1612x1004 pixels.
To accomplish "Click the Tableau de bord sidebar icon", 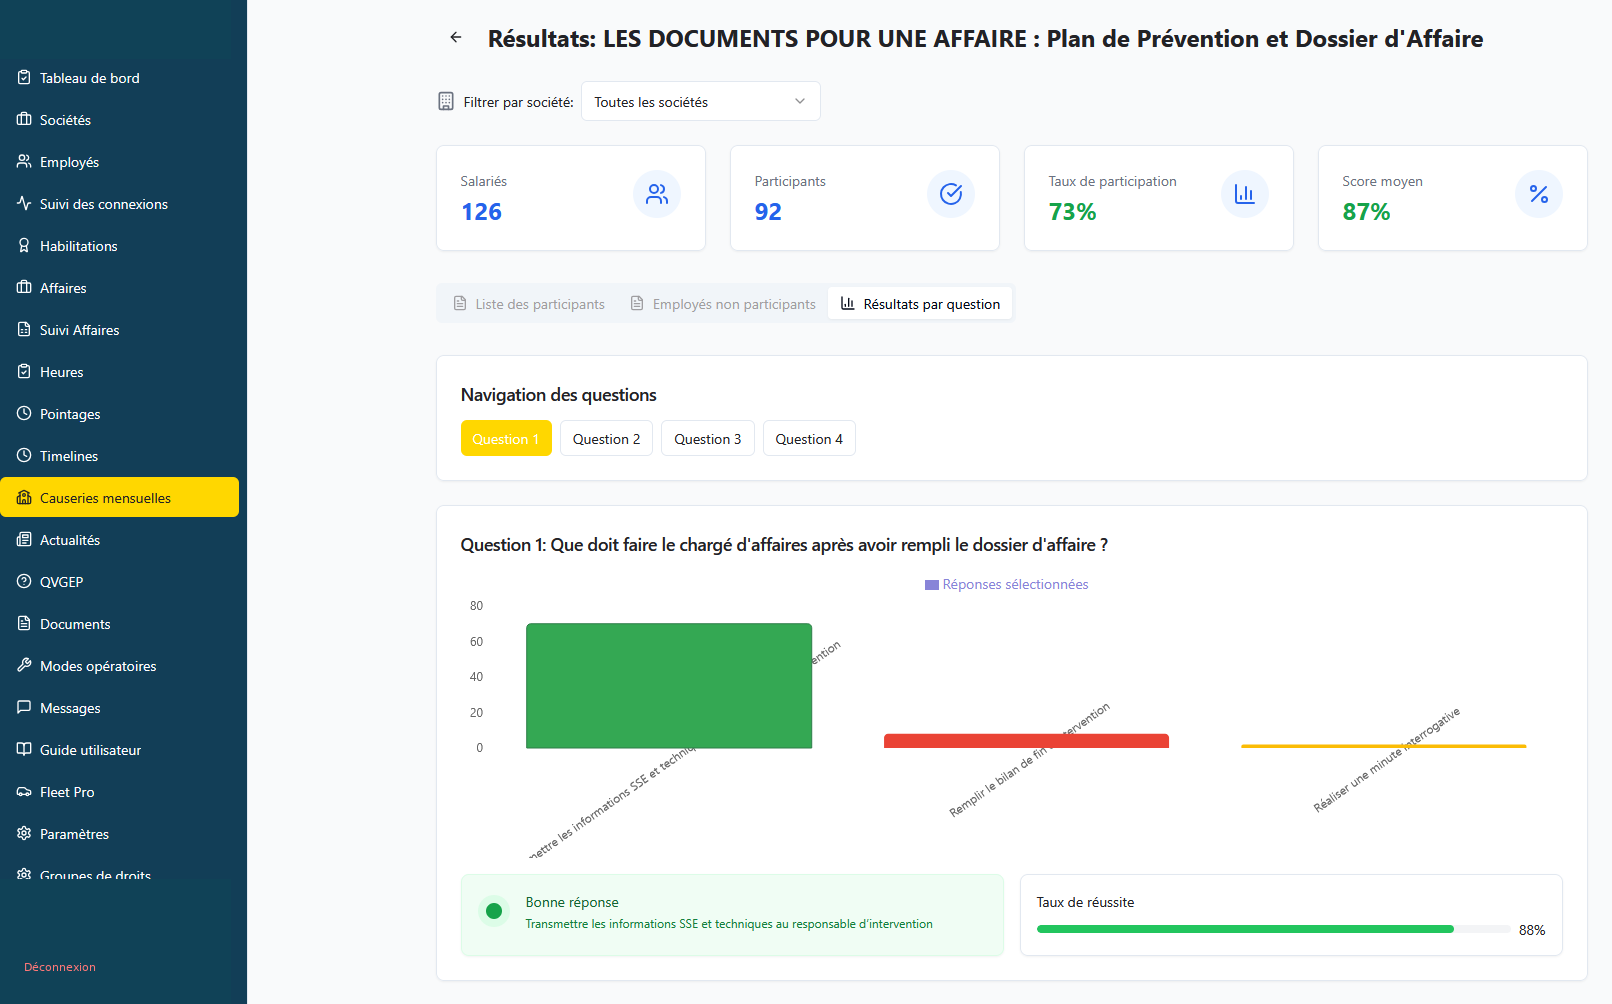I will pyautogui.click(x=24, y=77).
